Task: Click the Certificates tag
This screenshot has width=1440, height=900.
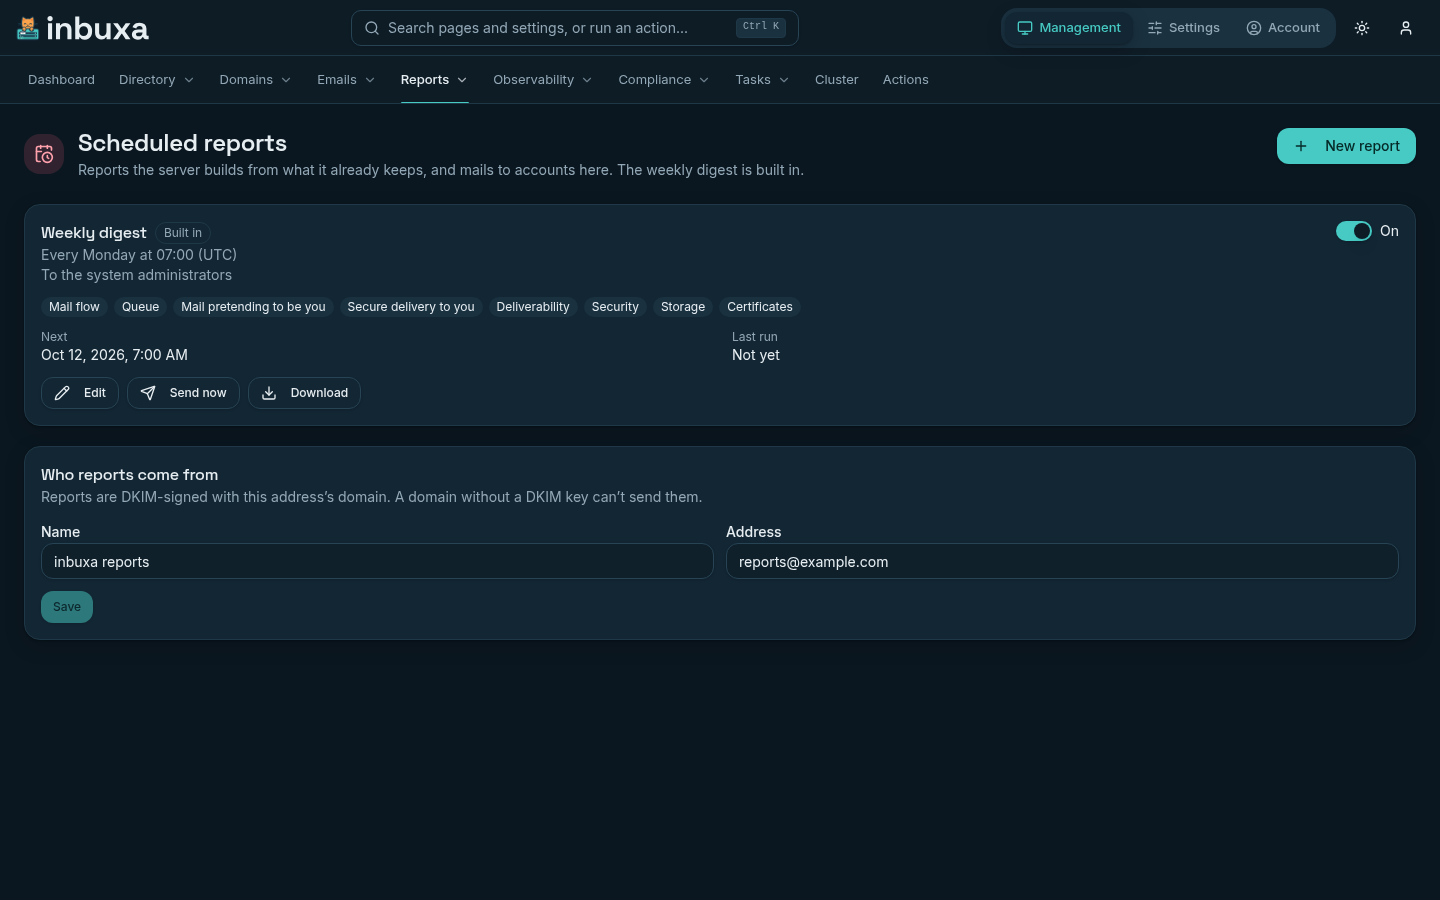Action: click(760, 307)
